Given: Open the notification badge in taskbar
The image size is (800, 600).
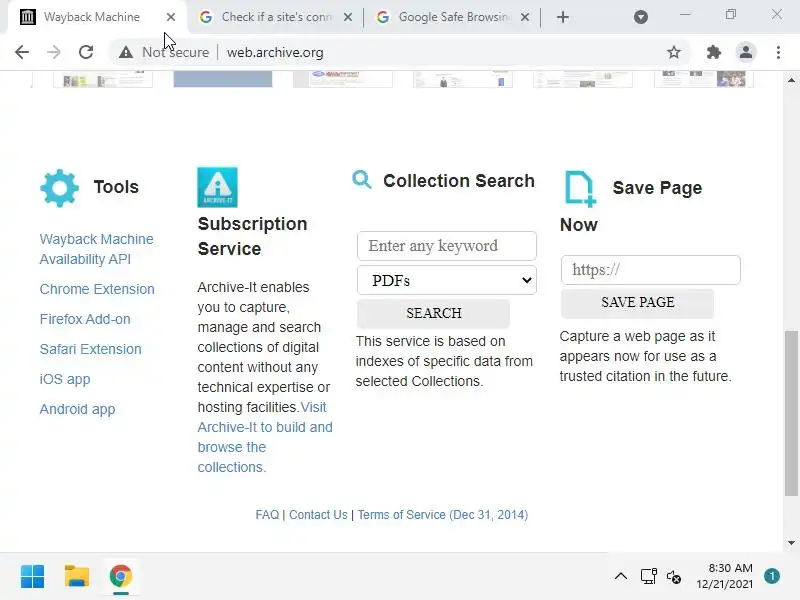Looking at the screenshot, I should click(772, 577).
